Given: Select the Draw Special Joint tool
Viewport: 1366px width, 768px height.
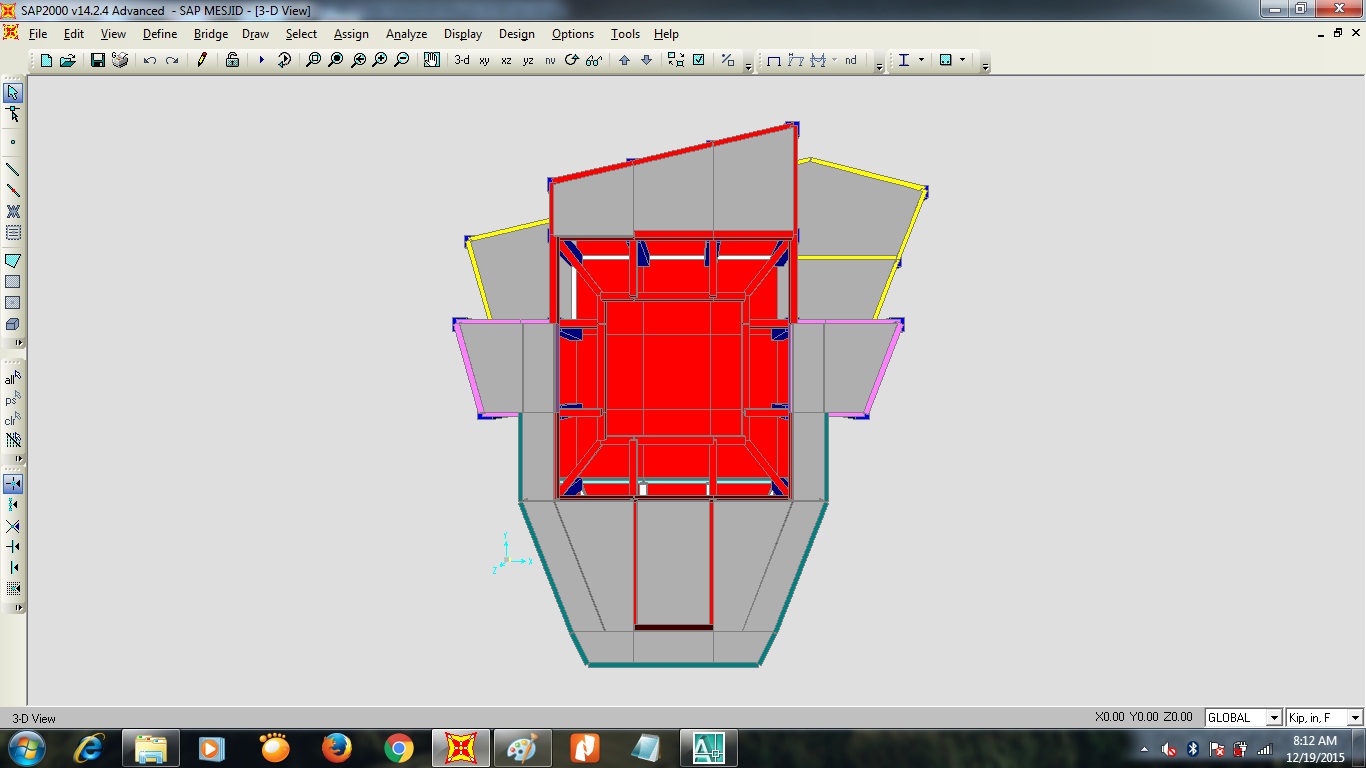Looking at the screenshot, I should (x=13, y=143).
